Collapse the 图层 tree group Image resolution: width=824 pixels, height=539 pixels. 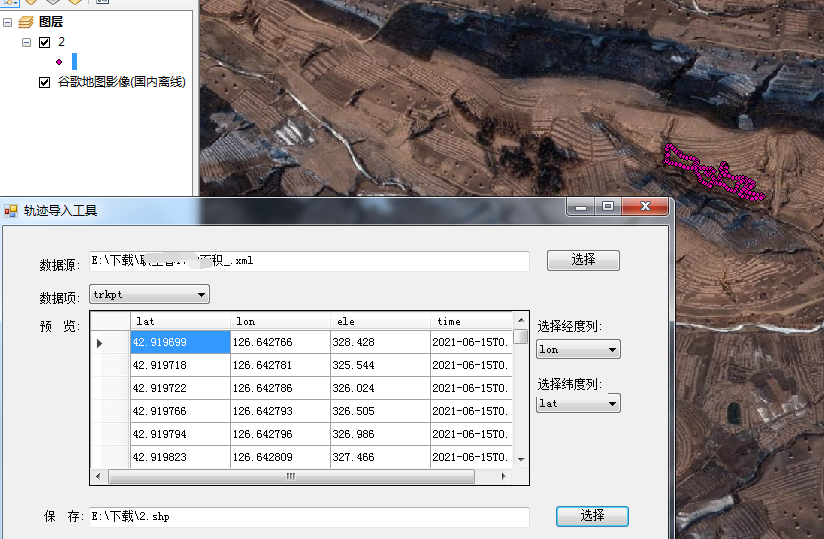pos(8,22)
